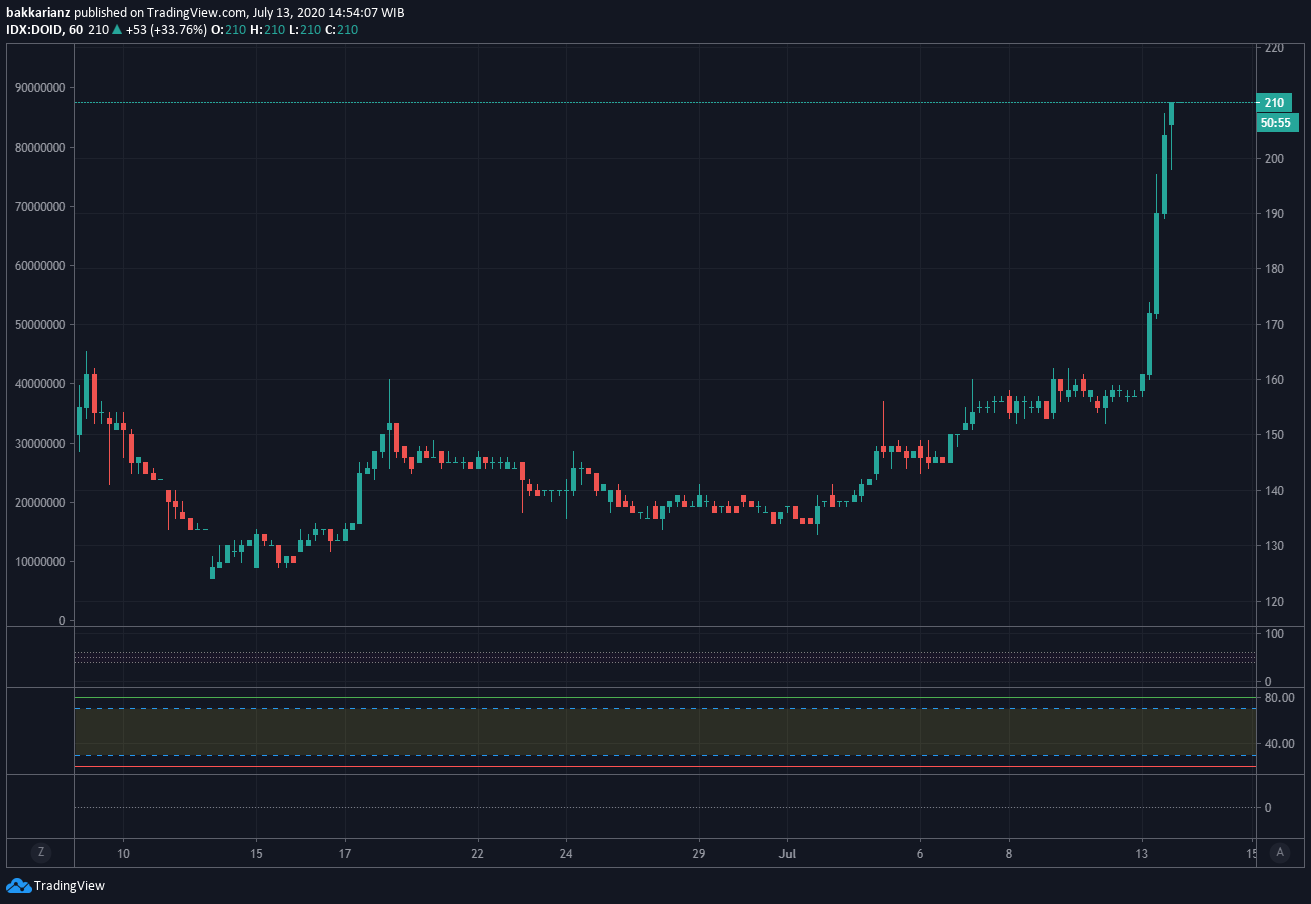The height and width of the screenshot is (904, 1311).
Task: Click the C:210 close value
Action: click(341, 29)
